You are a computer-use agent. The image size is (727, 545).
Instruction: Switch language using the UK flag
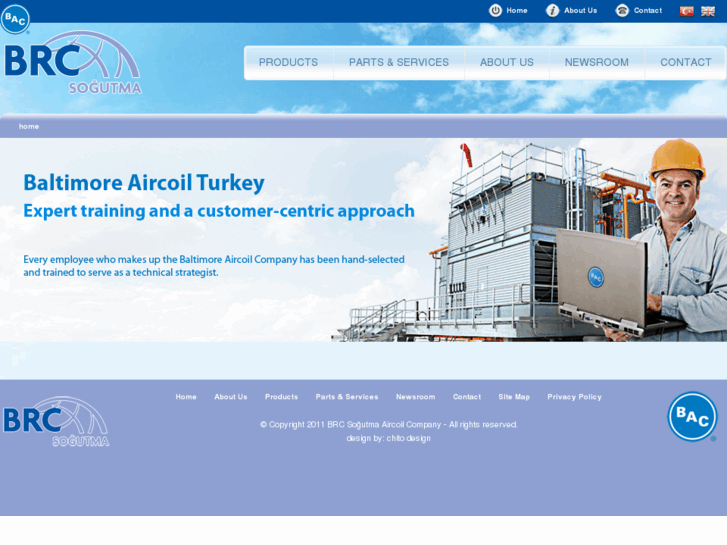(x=708, y=11)
